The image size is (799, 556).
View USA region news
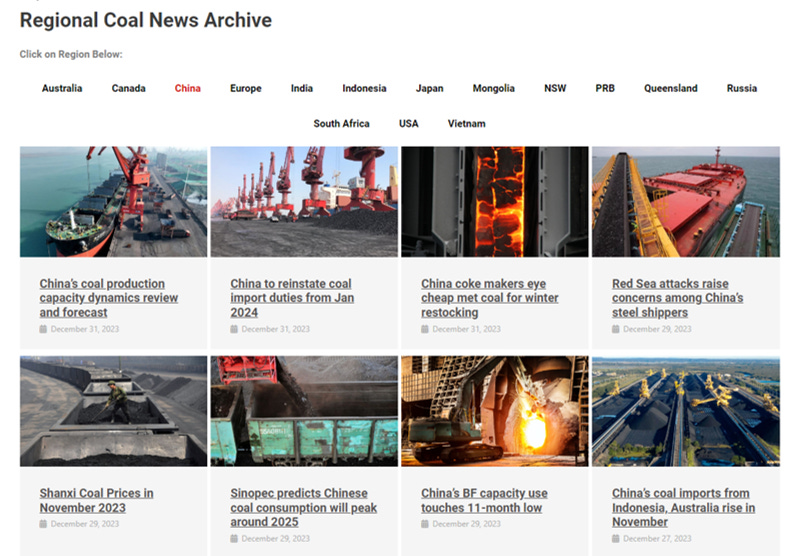click(x=409, y=123)
